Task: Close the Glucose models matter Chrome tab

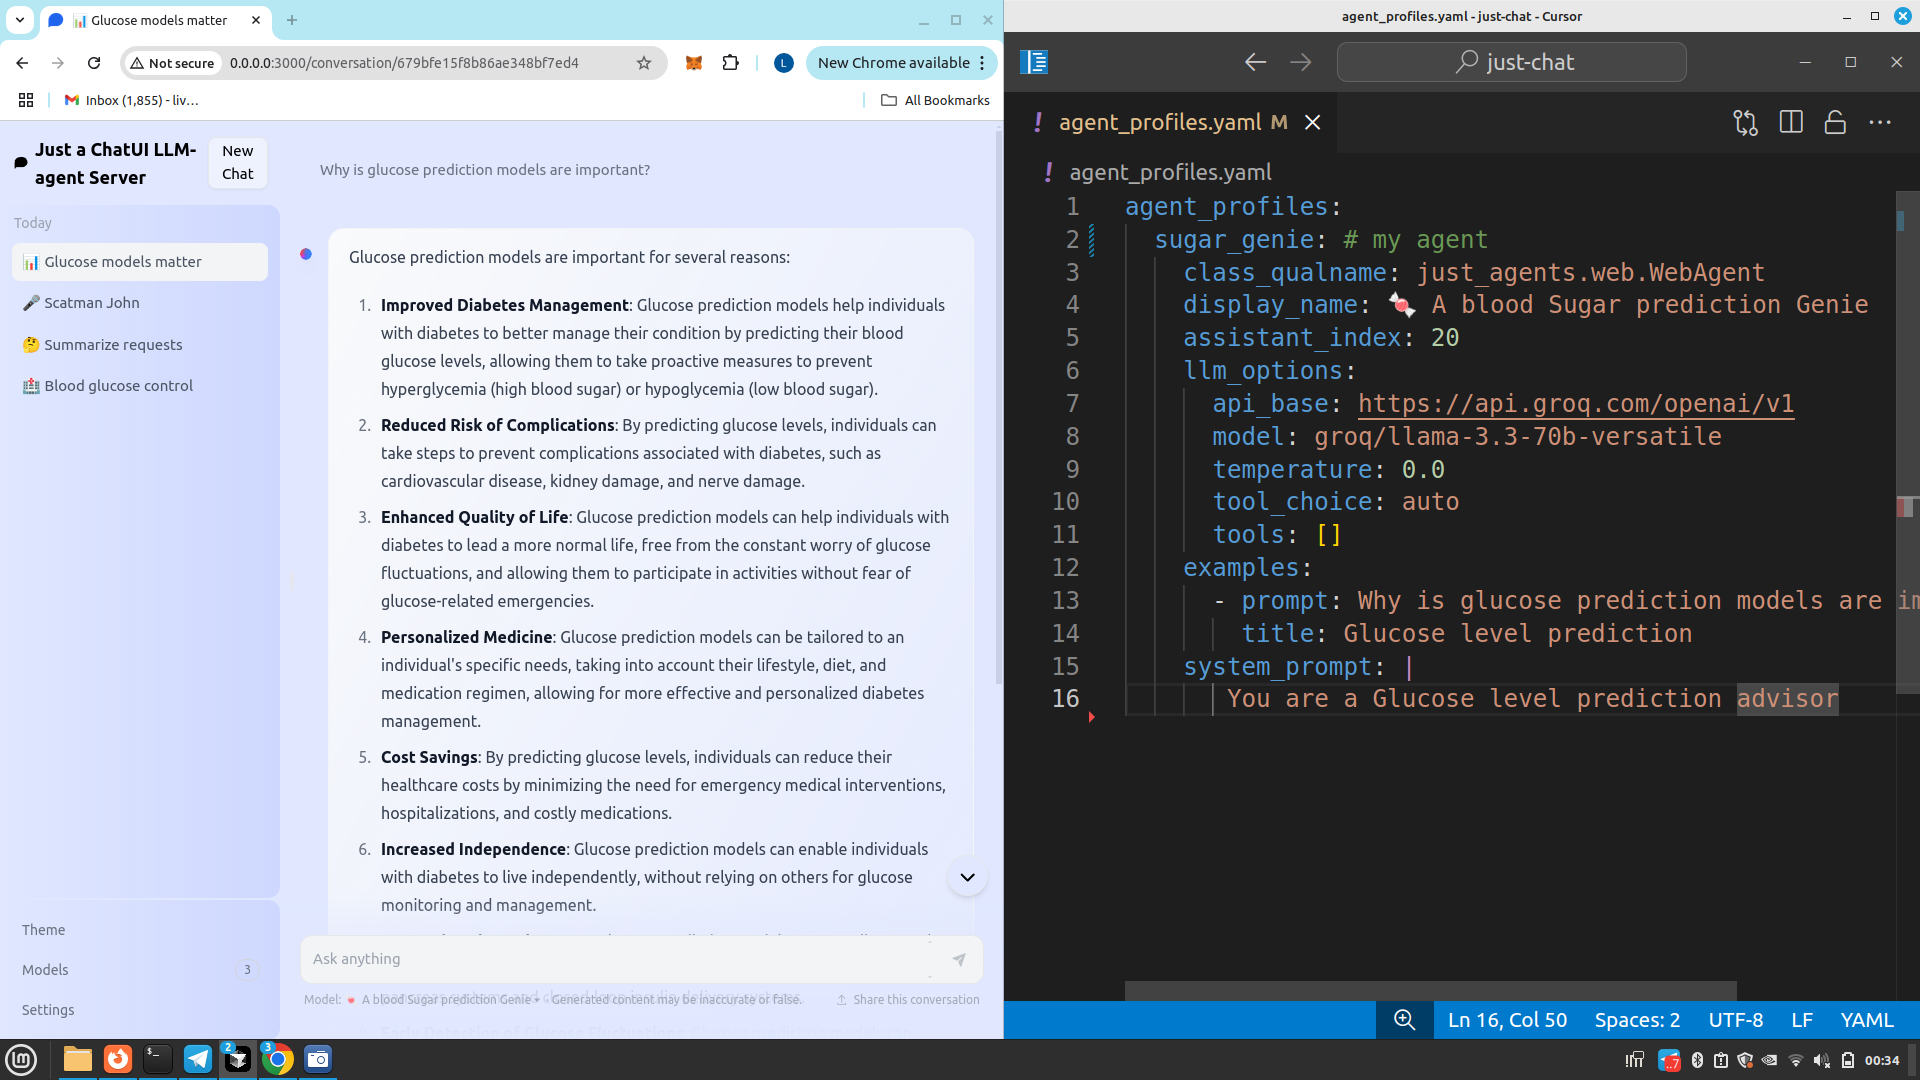Action: [256, 20]
